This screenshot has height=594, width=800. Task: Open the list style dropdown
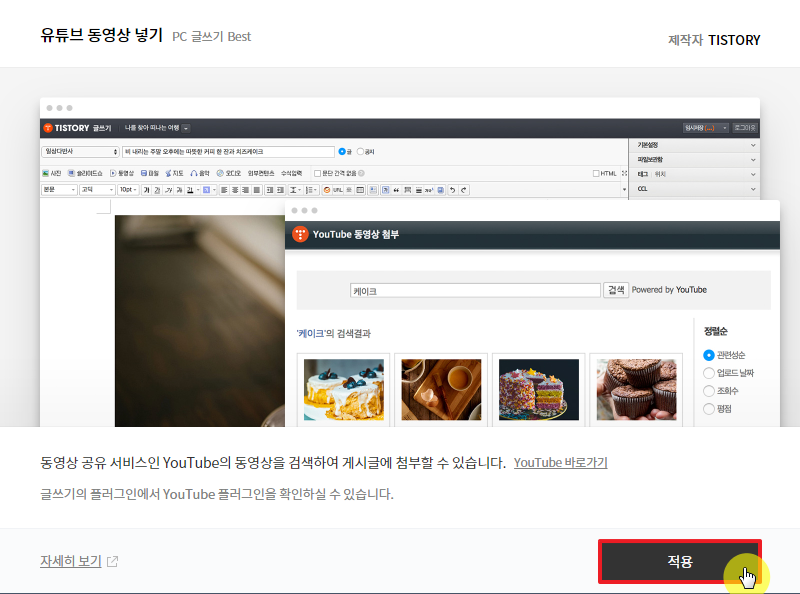click(311, 190)
